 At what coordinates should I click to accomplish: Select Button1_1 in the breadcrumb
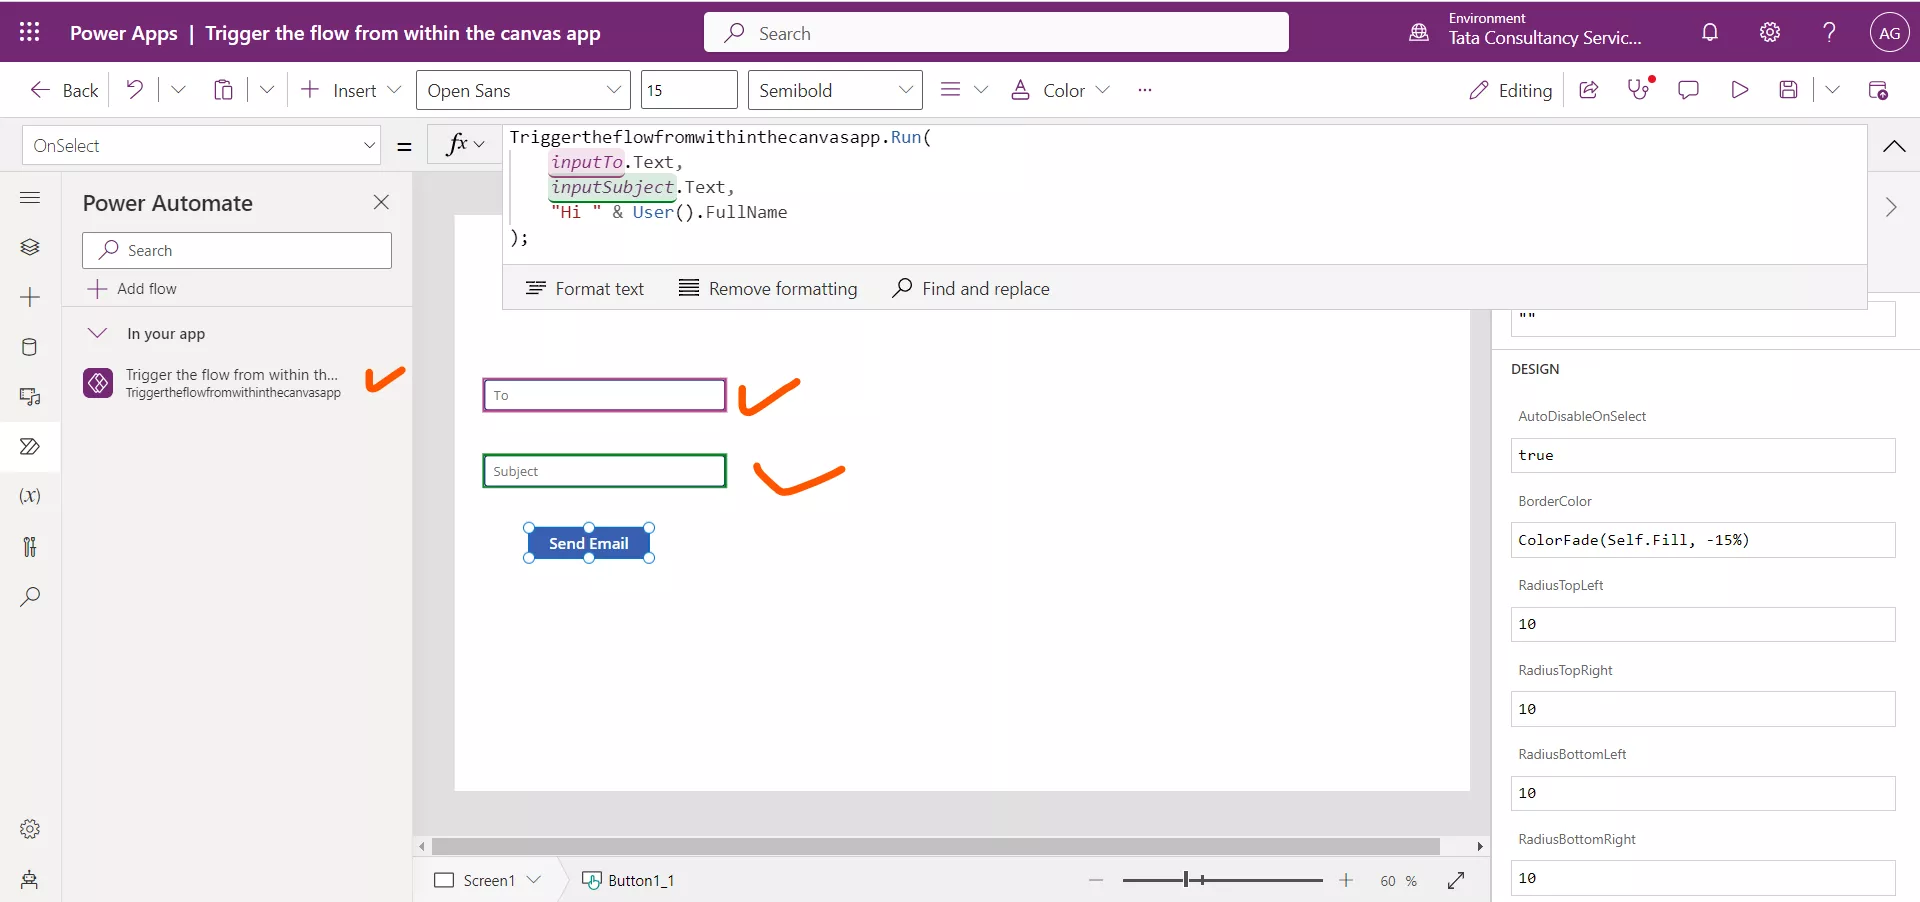(x=640, y=881)
